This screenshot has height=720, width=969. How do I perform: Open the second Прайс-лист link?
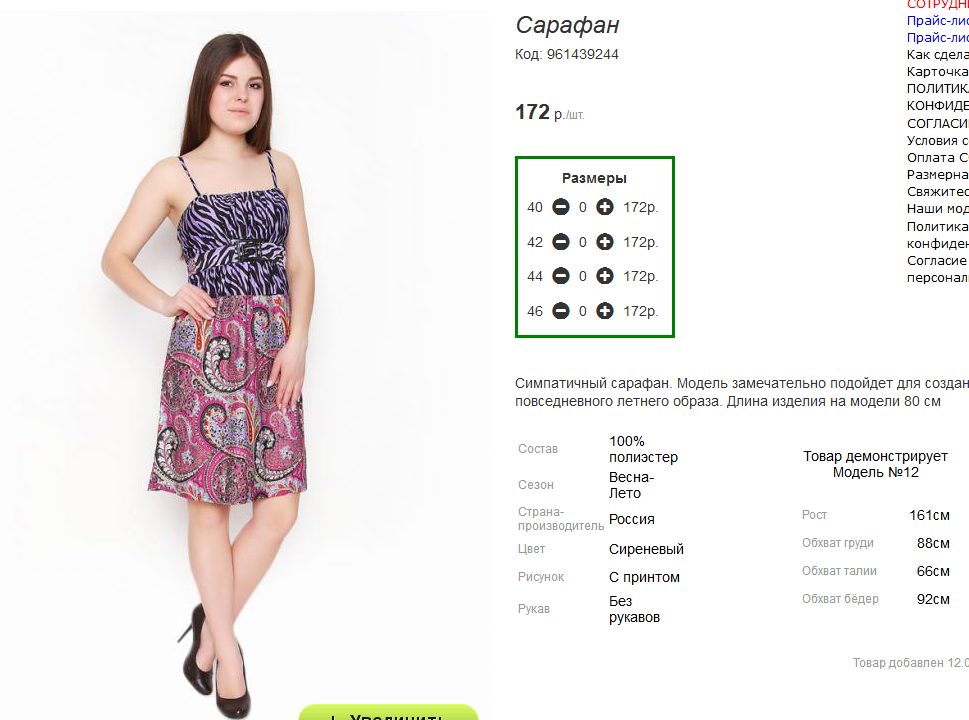pos(937,38)
